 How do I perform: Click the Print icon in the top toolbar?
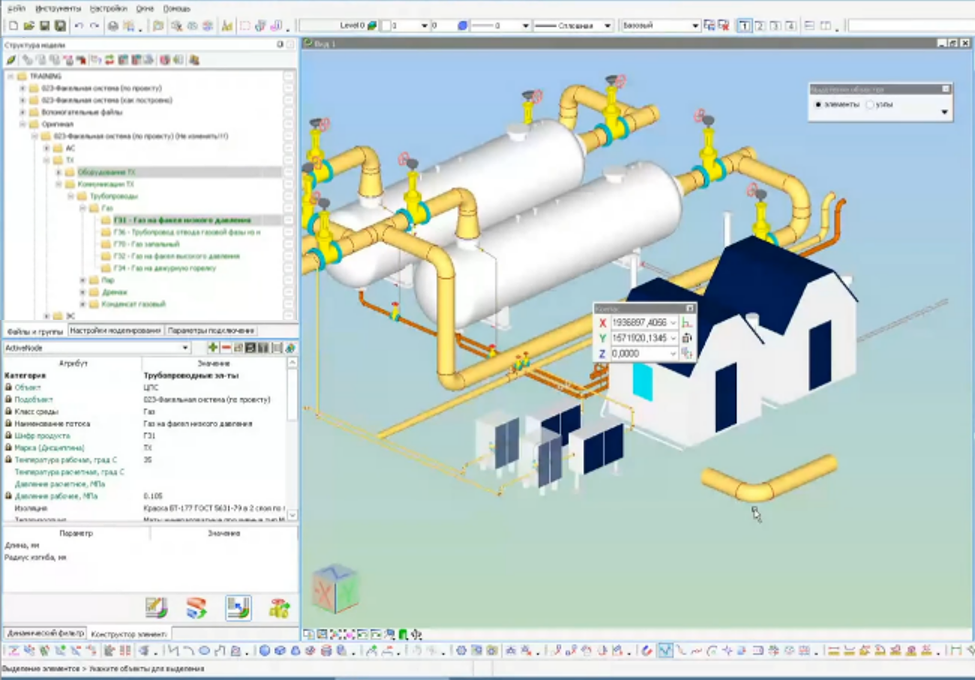pyautogui.click(x=112, y=25)
